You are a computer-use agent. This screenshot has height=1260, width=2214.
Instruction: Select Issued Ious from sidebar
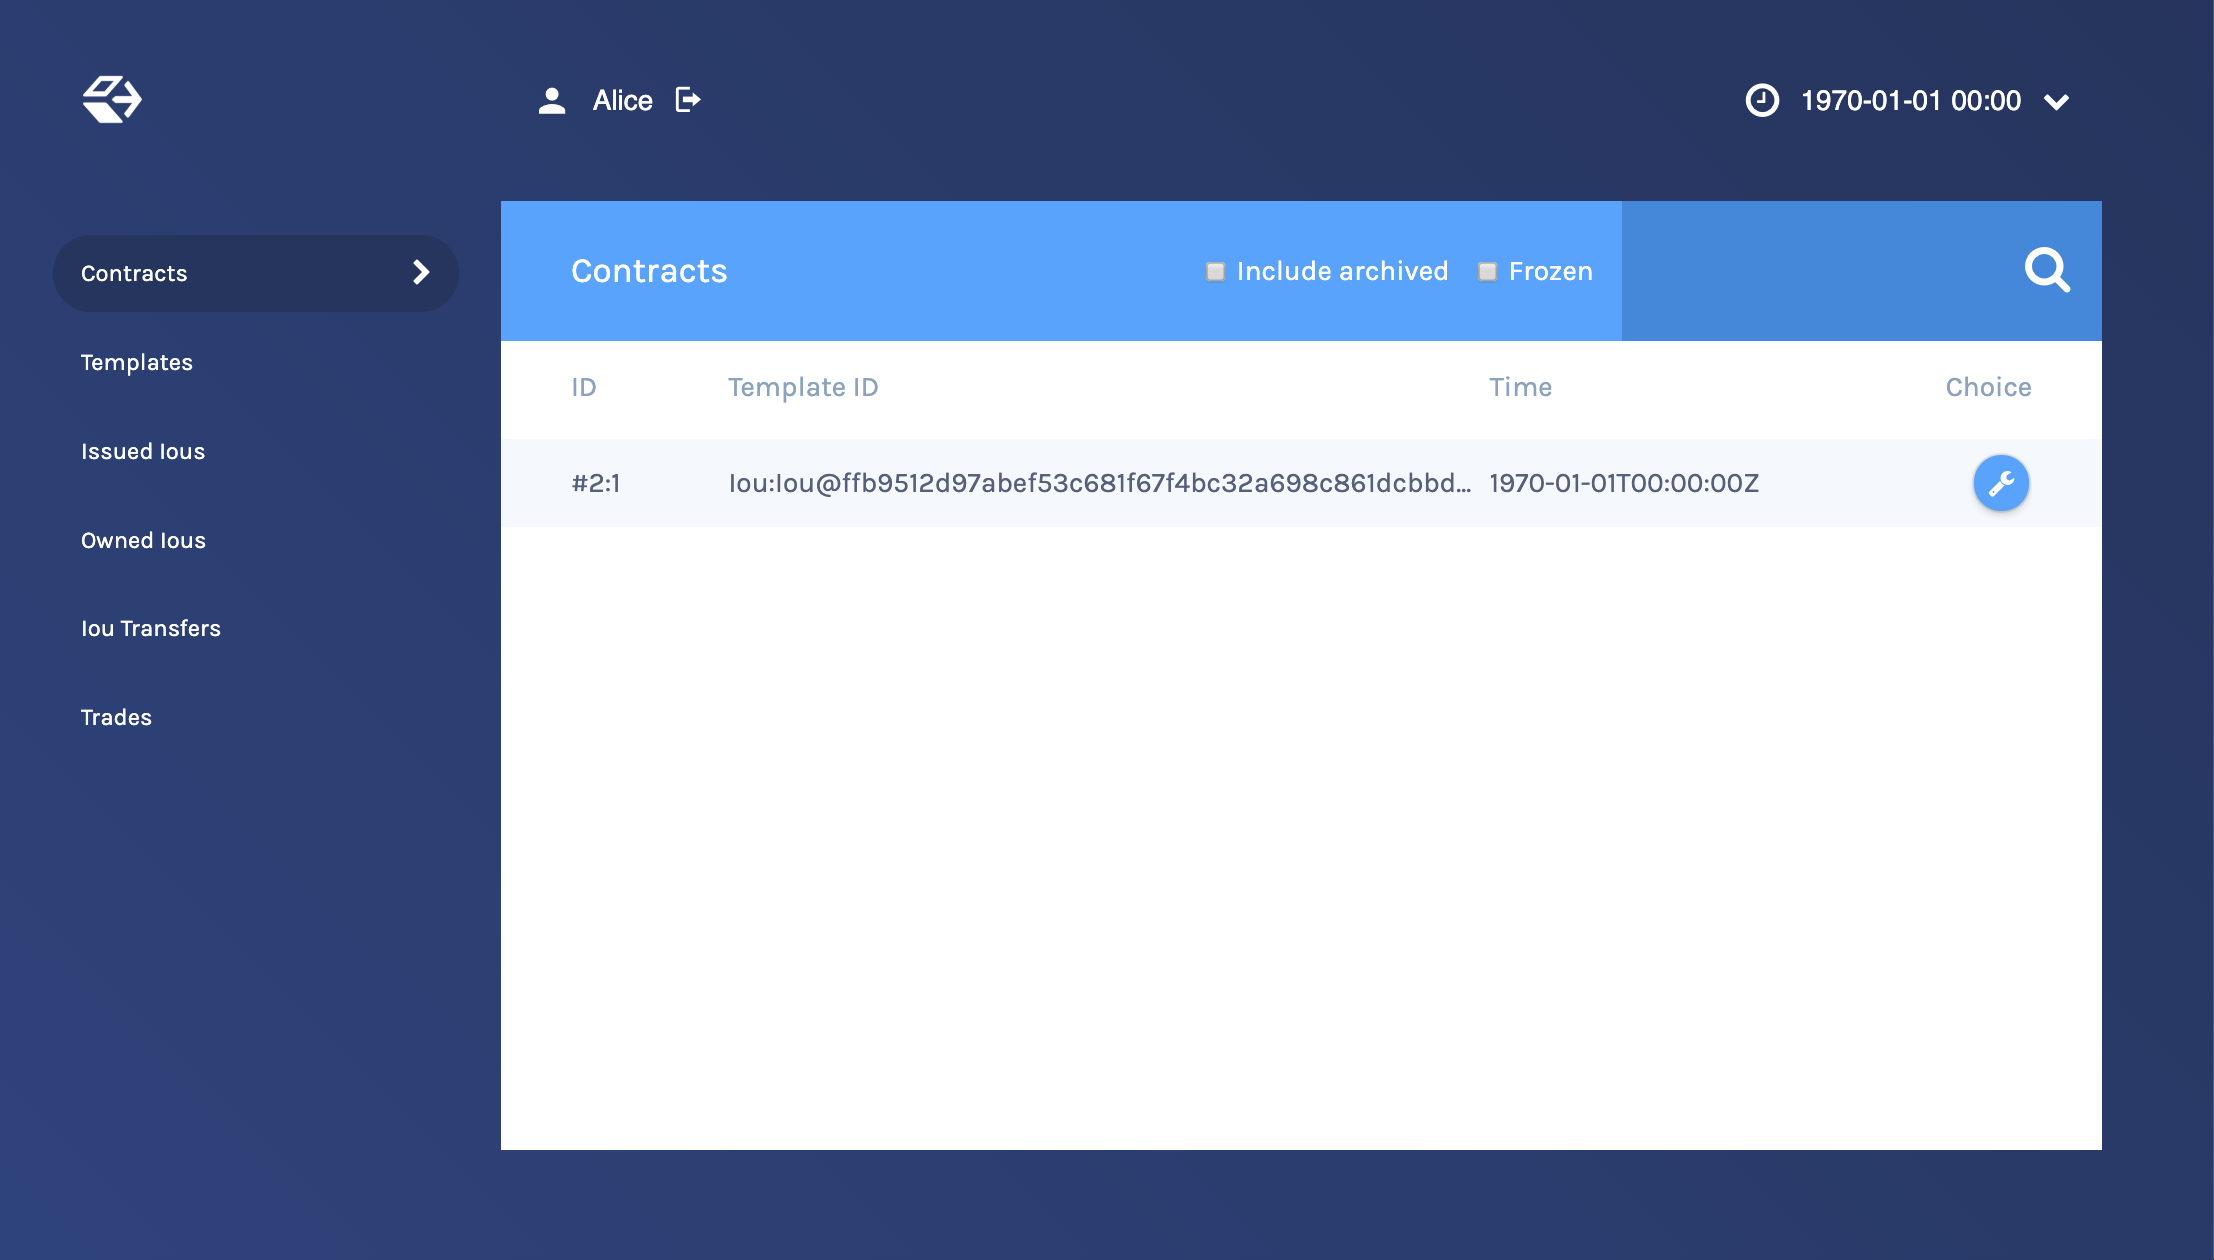click(x=141, y=450)
